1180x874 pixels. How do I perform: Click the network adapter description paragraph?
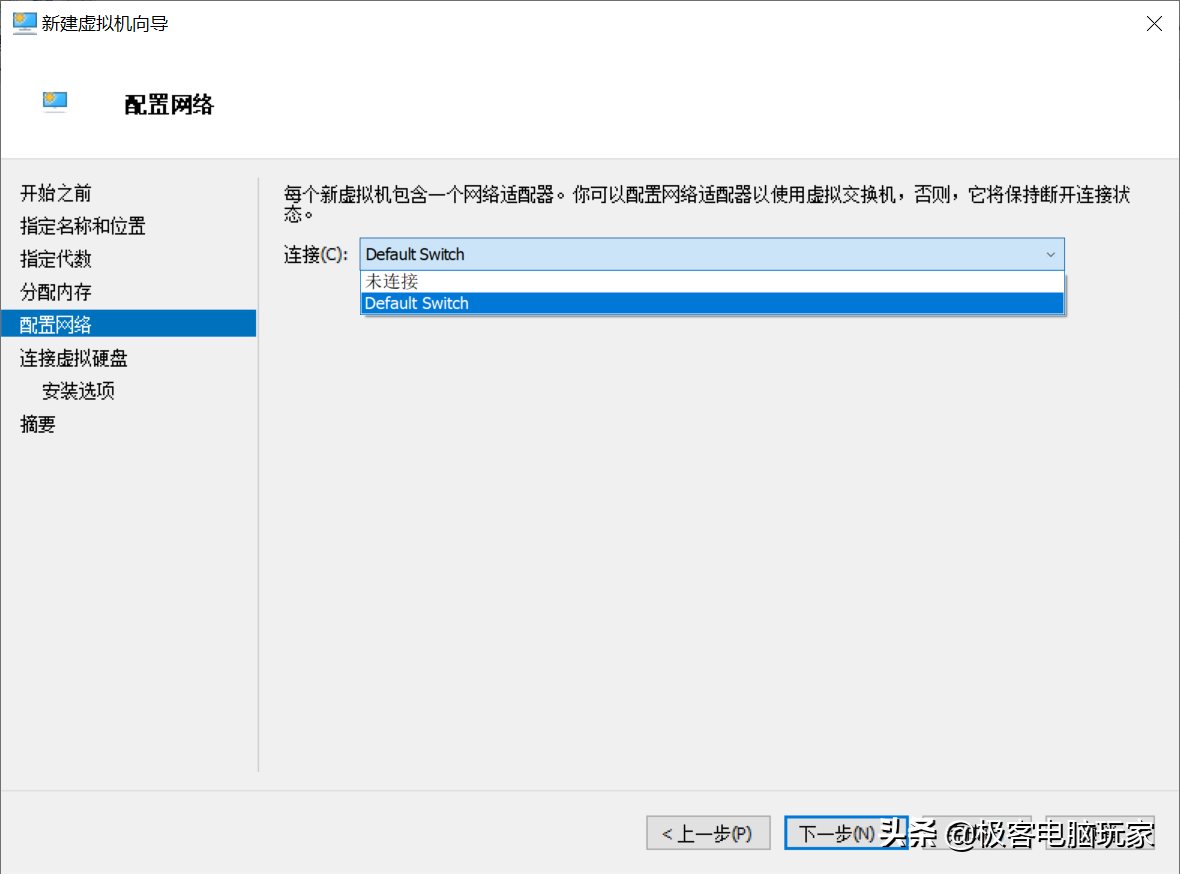click(x=707, y=204)
